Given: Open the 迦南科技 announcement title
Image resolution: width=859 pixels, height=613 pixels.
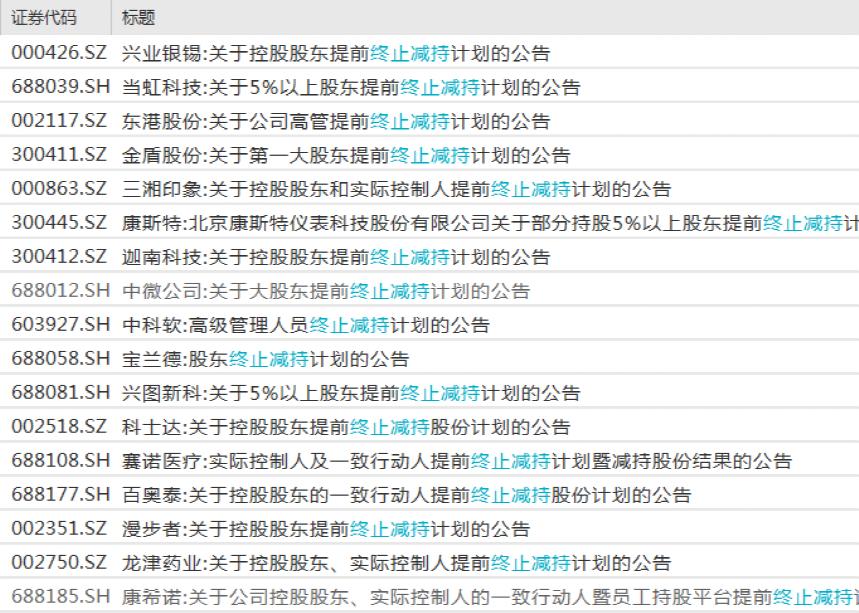Looking at the screenshot, I should (336, 257).
